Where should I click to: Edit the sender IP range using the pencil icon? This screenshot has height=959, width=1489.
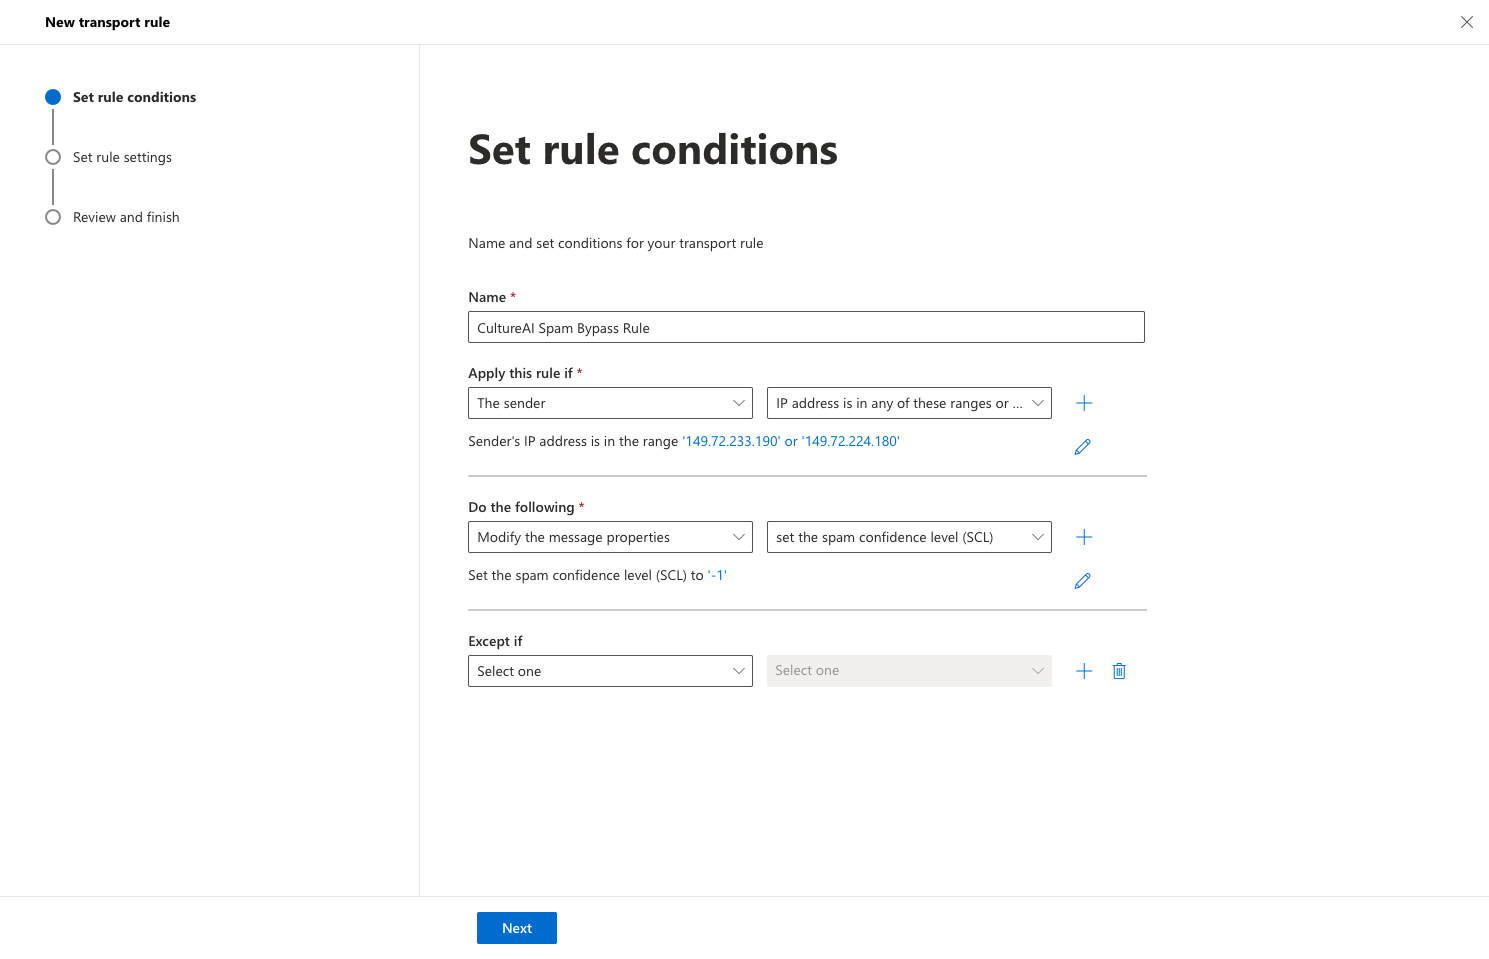coord(1082,446)
